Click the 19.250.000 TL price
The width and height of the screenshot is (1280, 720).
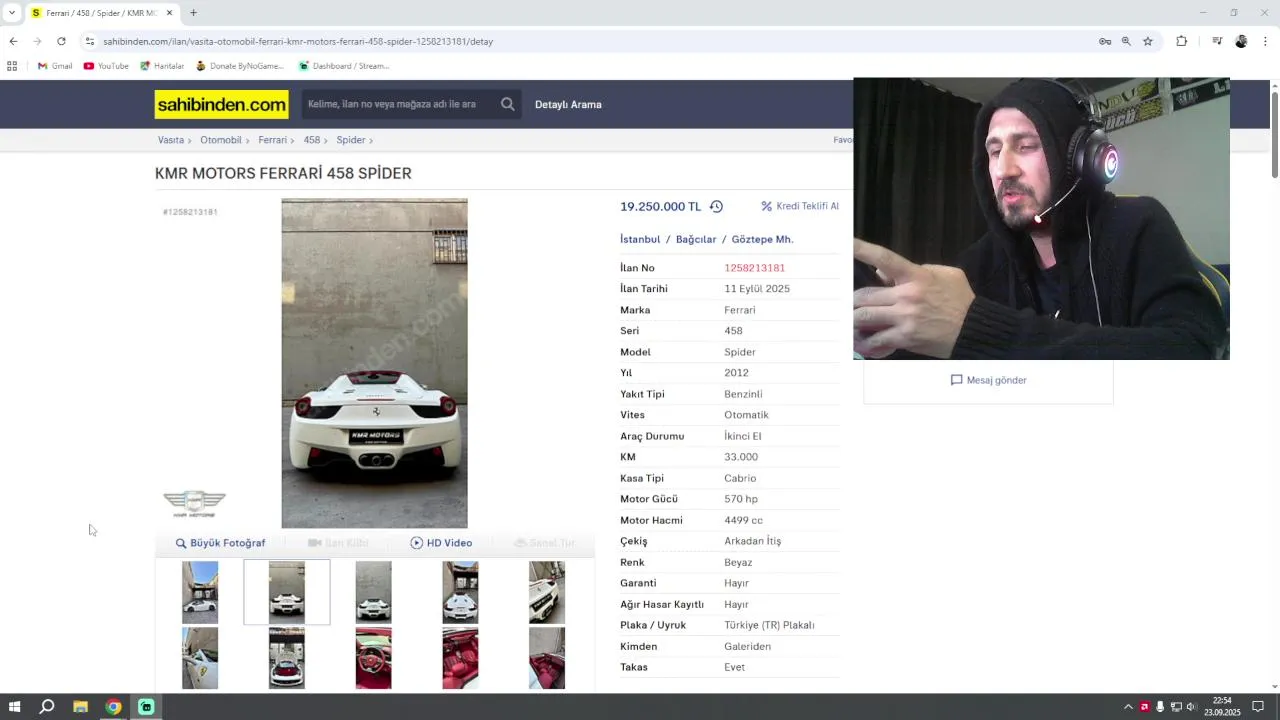pos(660,207)
